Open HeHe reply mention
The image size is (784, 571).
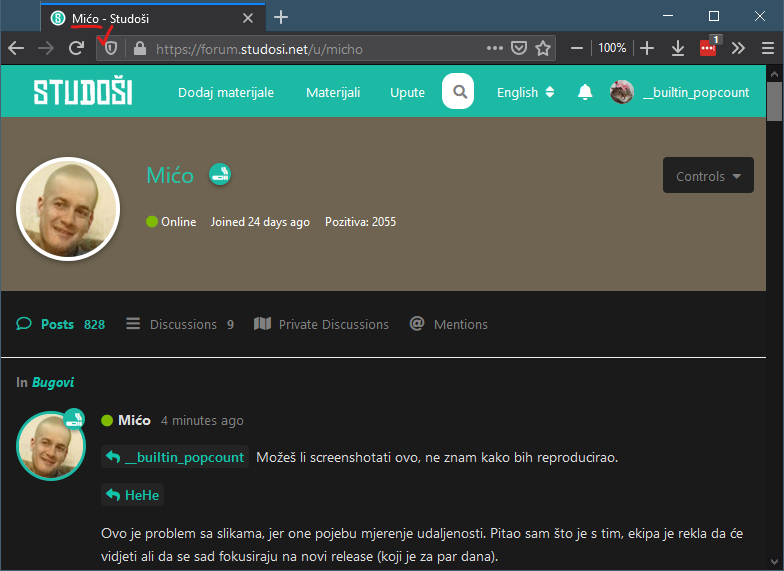pyautogui.click(x=132, y=495)
